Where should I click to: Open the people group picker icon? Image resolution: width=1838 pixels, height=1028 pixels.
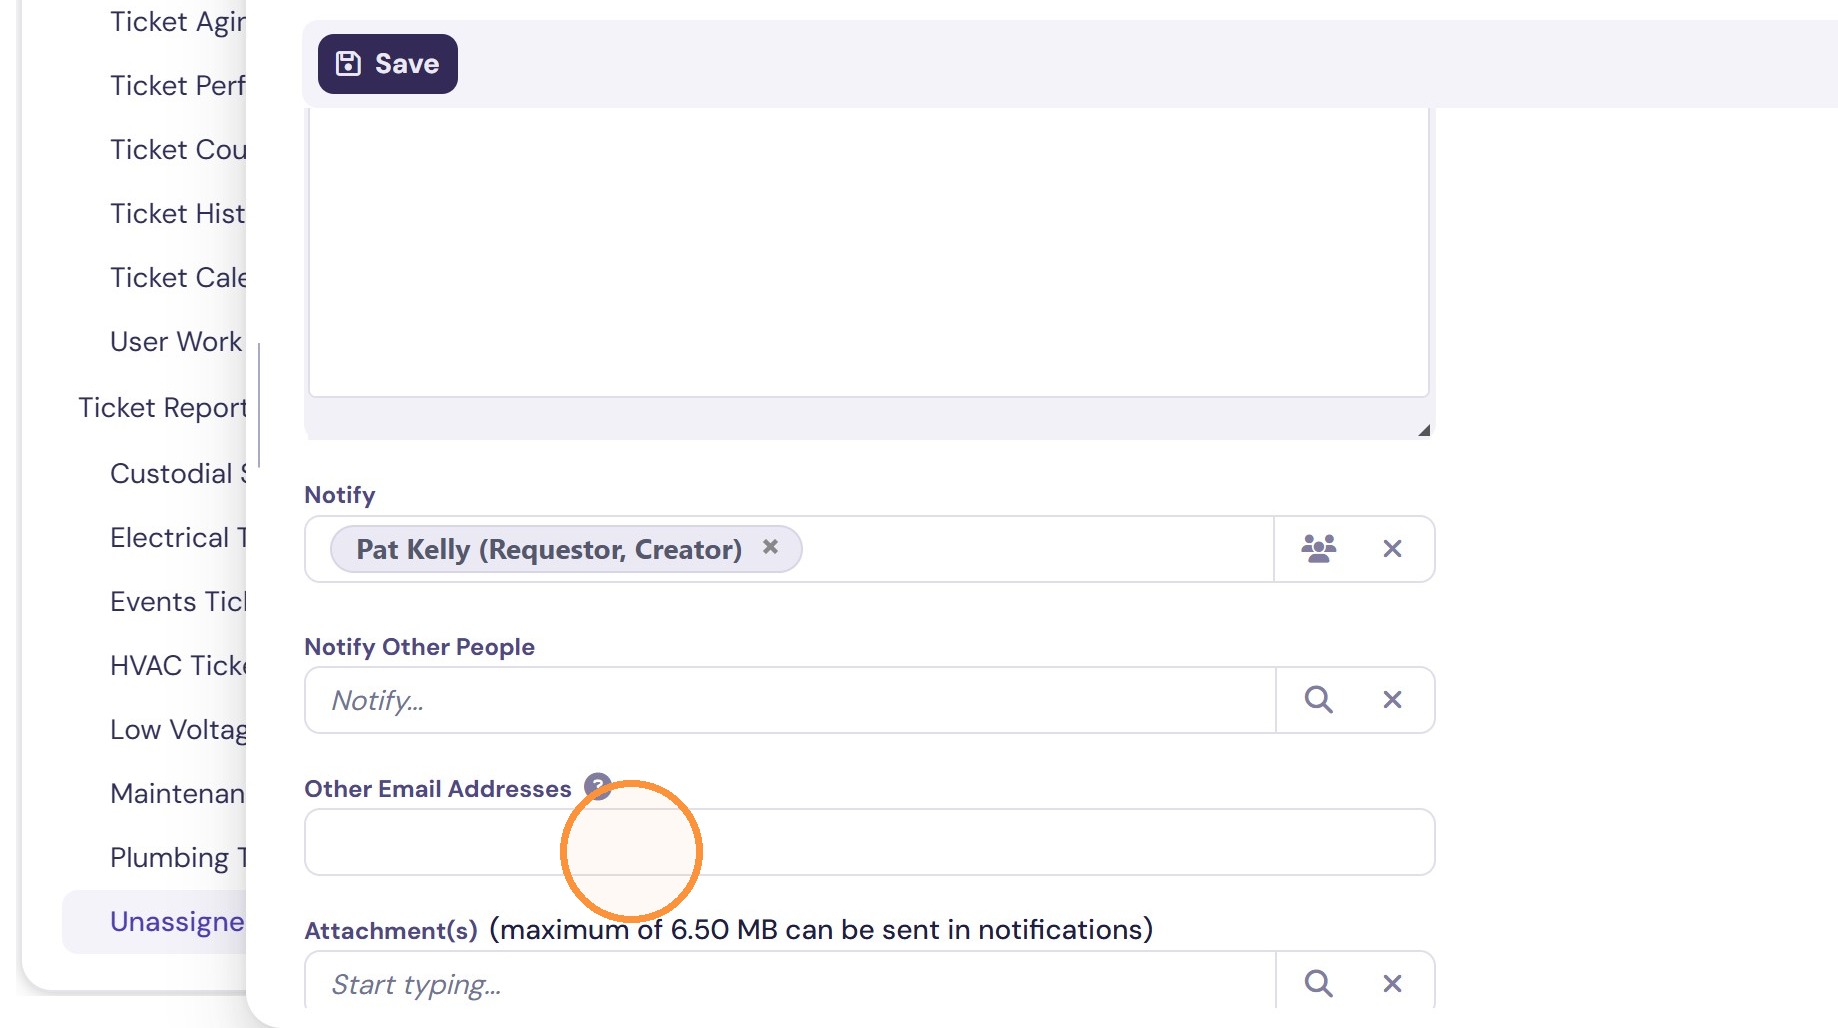tap(1319, 548)
